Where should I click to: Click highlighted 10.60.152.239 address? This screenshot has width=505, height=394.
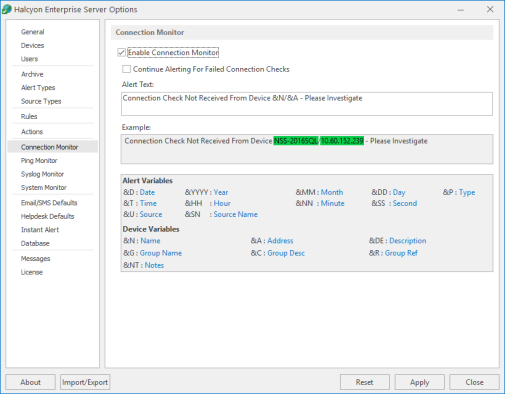(342, 141)
